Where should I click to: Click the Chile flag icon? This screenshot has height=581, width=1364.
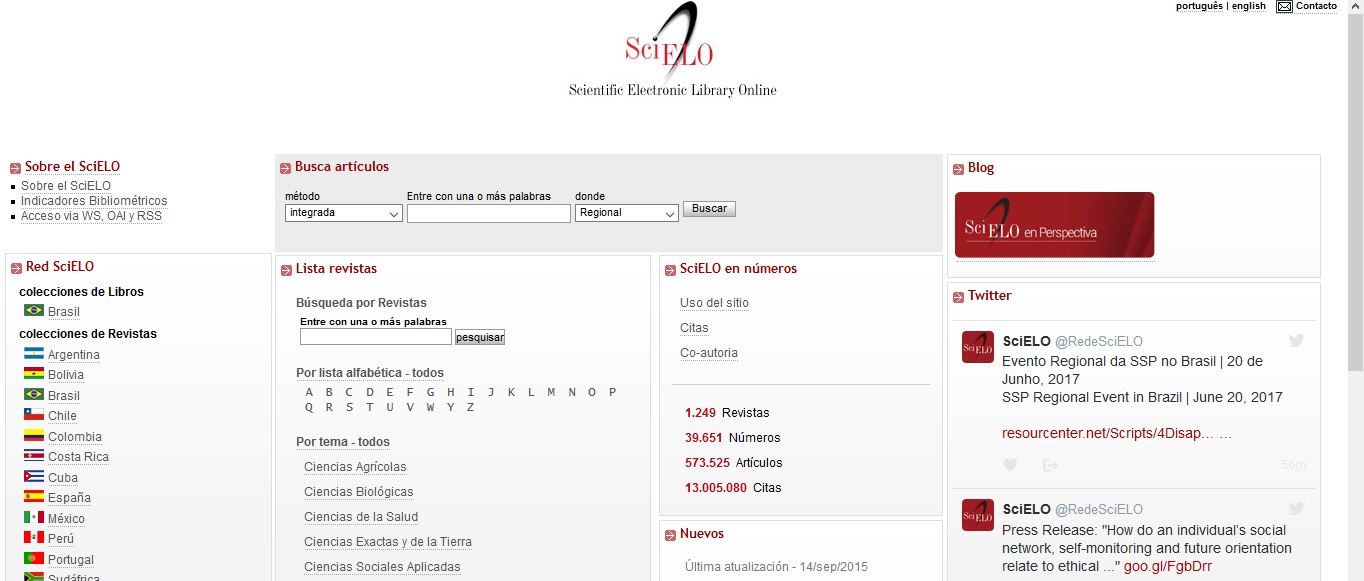[x=34, y=415]
